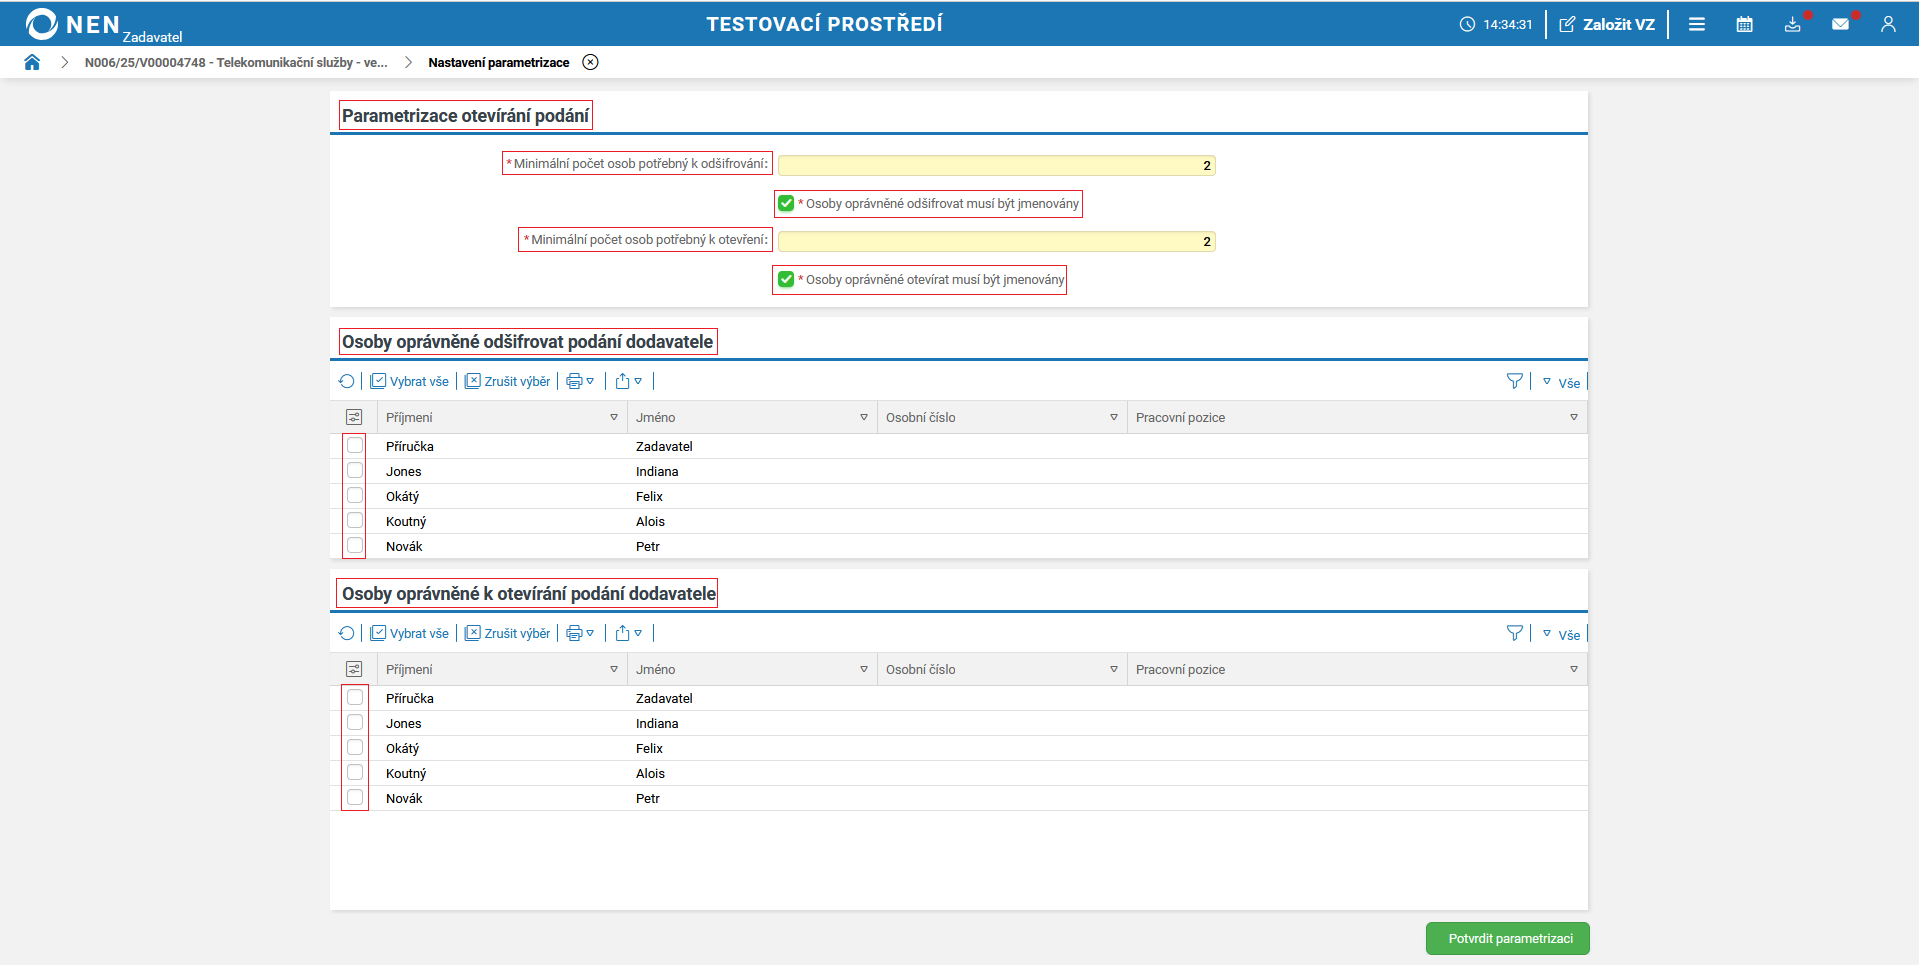Open the downloads icon with notification
Screen dimensions: 1919x965
[x=1792, y=24]
